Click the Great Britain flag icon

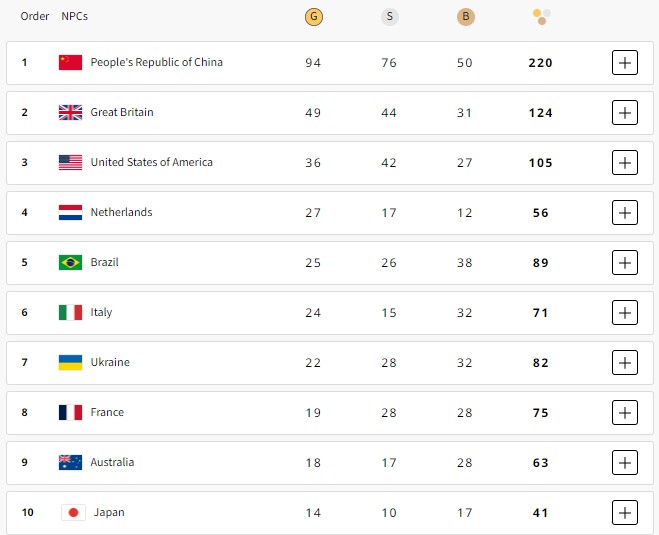pos(70,112)
